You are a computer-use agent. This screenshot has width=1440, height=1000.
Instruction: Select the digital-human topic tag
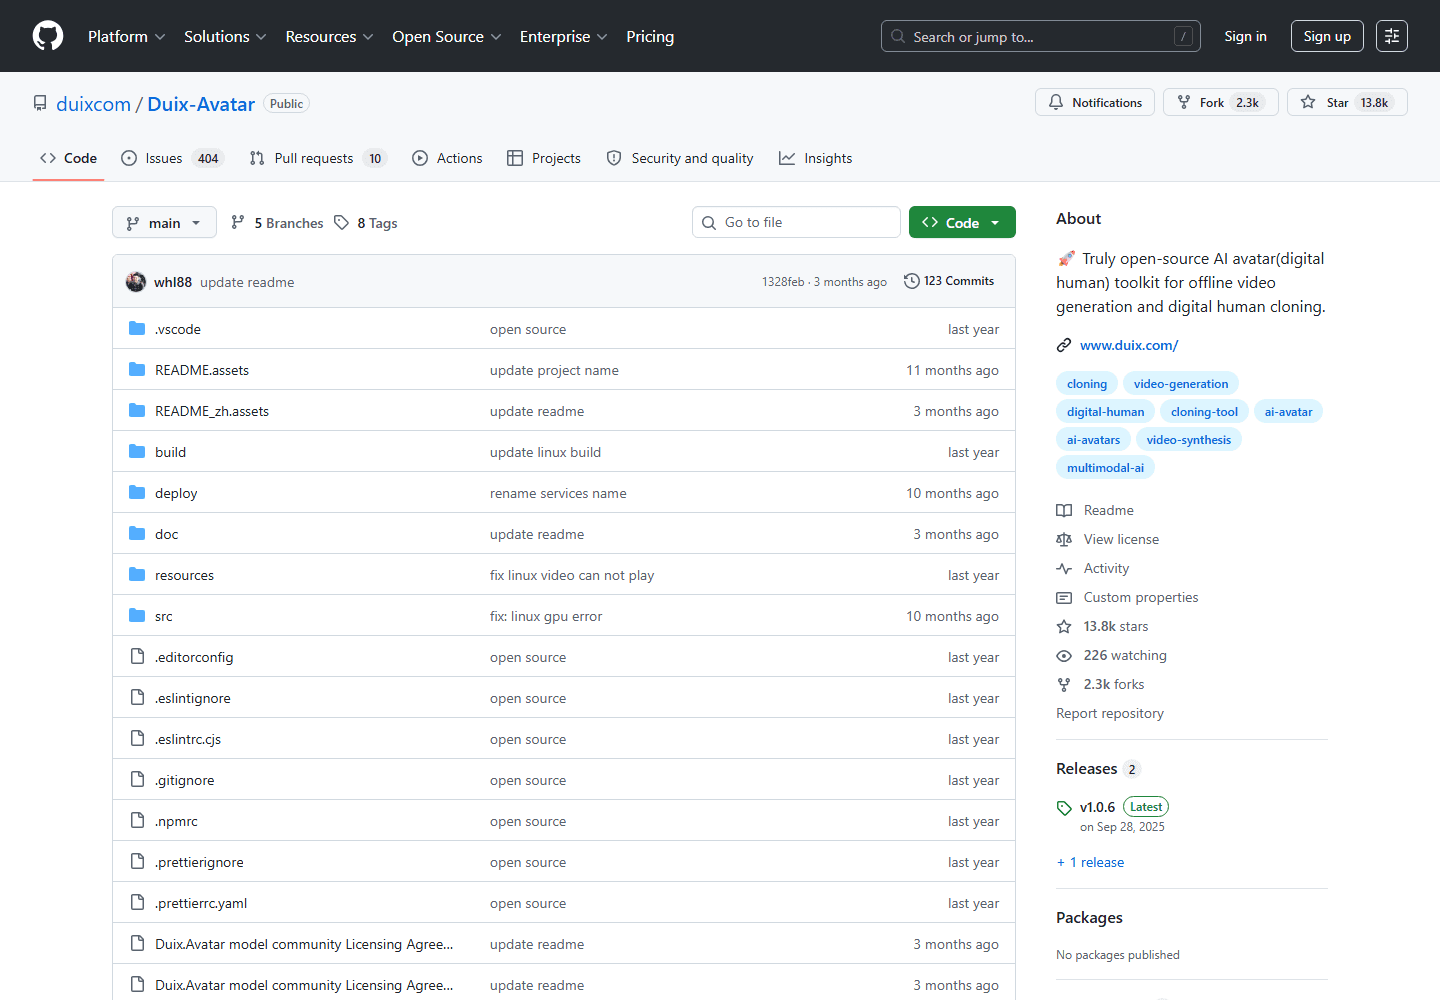click(1105, 412)
